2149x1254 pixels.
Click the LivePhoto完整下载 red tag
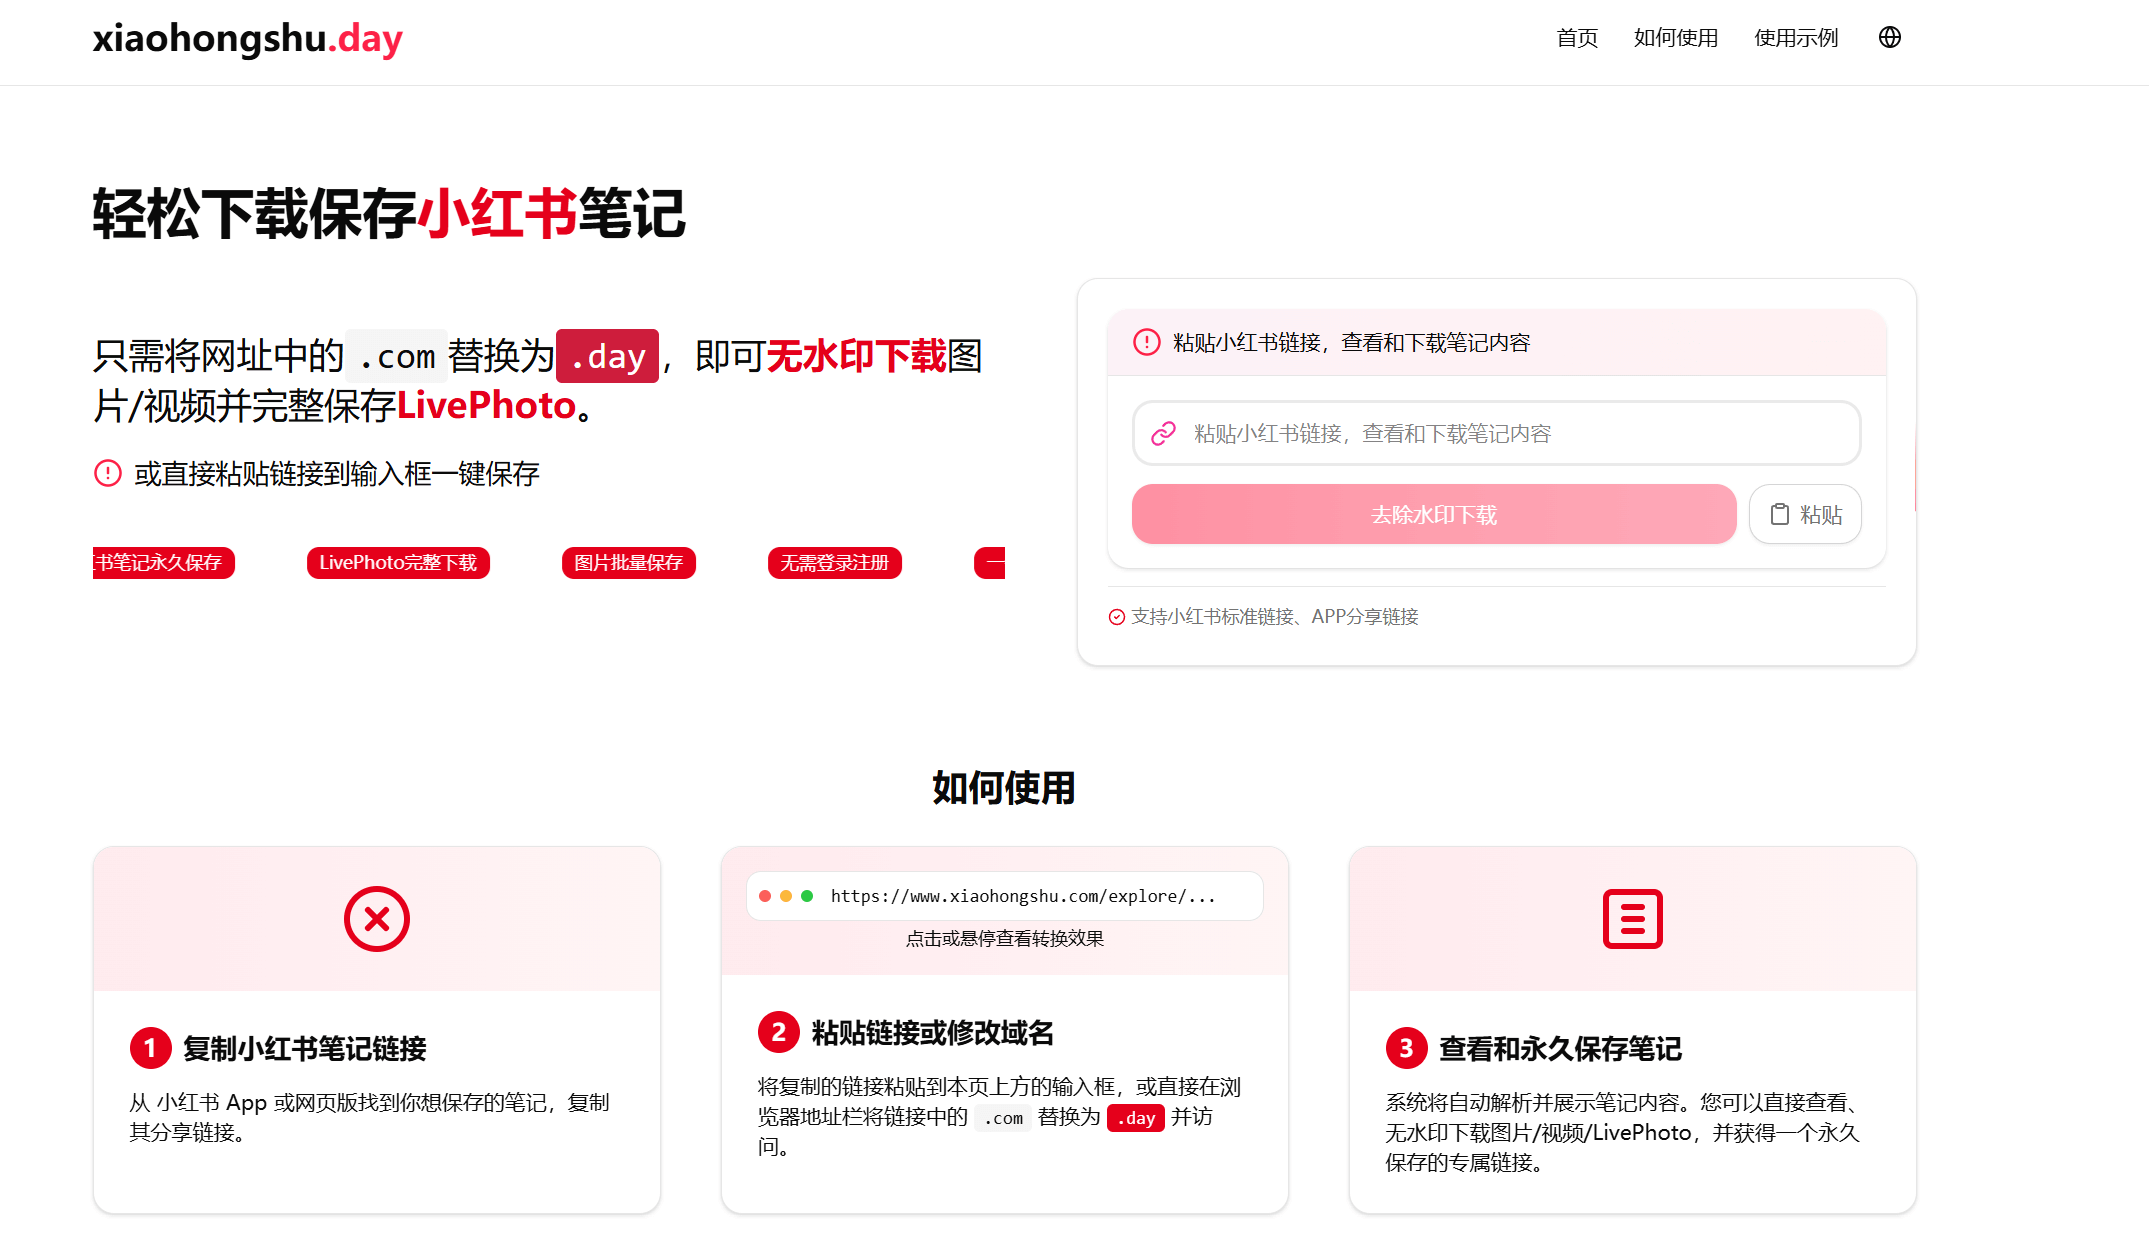(x=397, y=562)
